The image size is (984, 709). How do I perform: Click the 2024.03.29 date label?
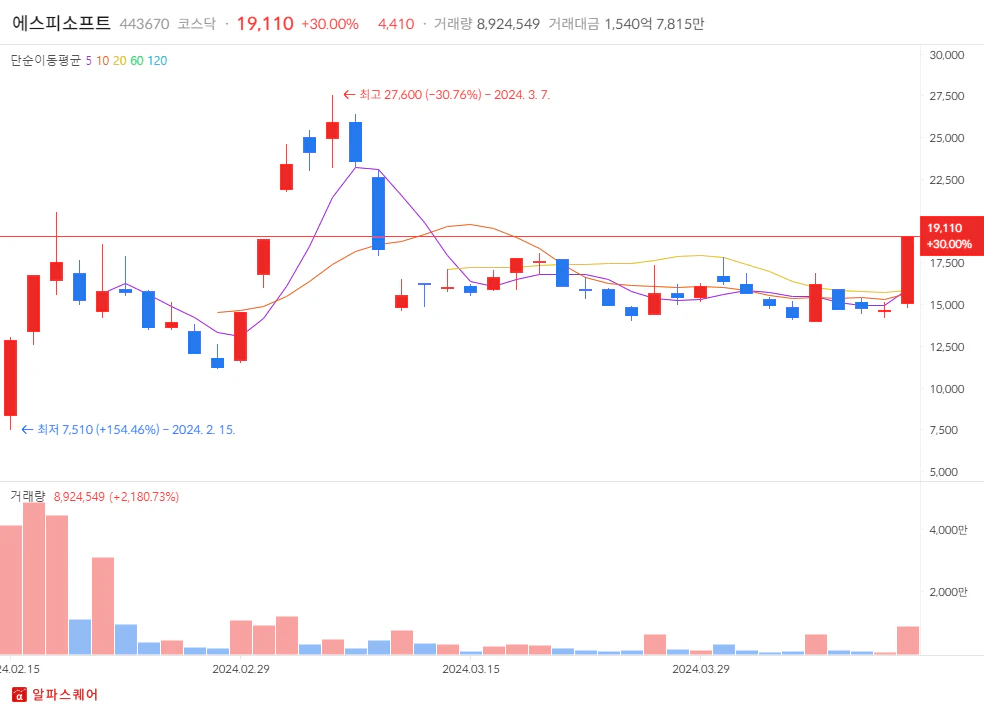701,669
